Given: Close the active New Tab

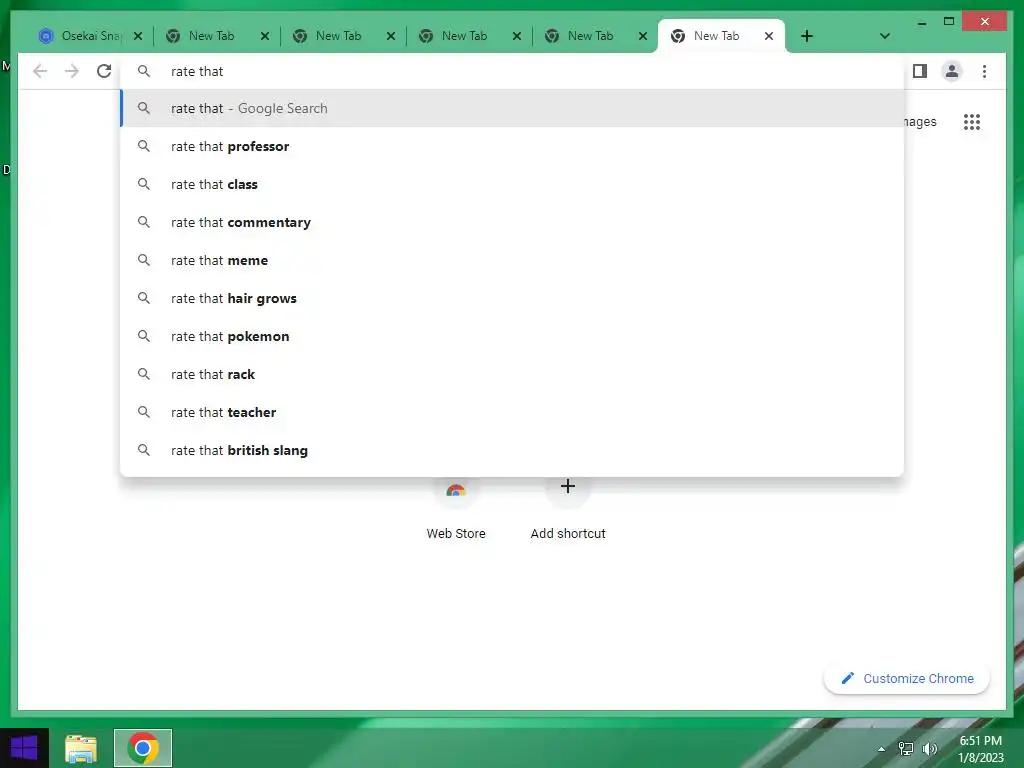Looking at the screenshot, I should point(769,36).
